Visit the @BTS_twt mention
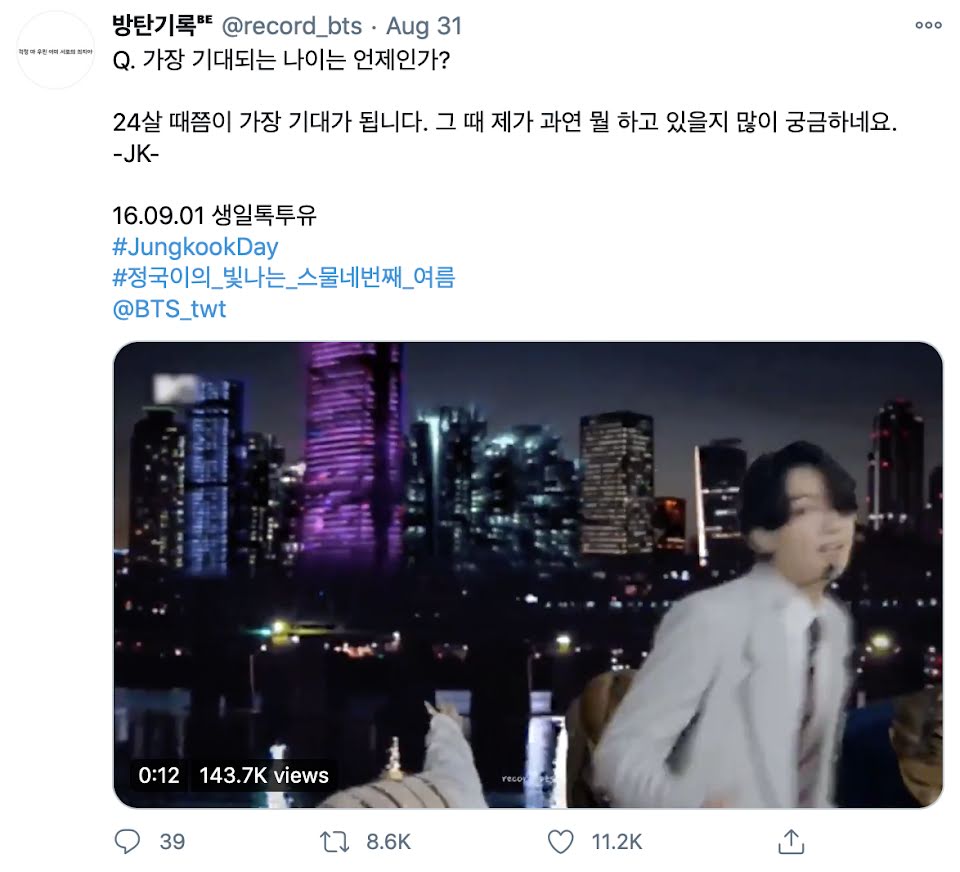 (x=170, y=309)
